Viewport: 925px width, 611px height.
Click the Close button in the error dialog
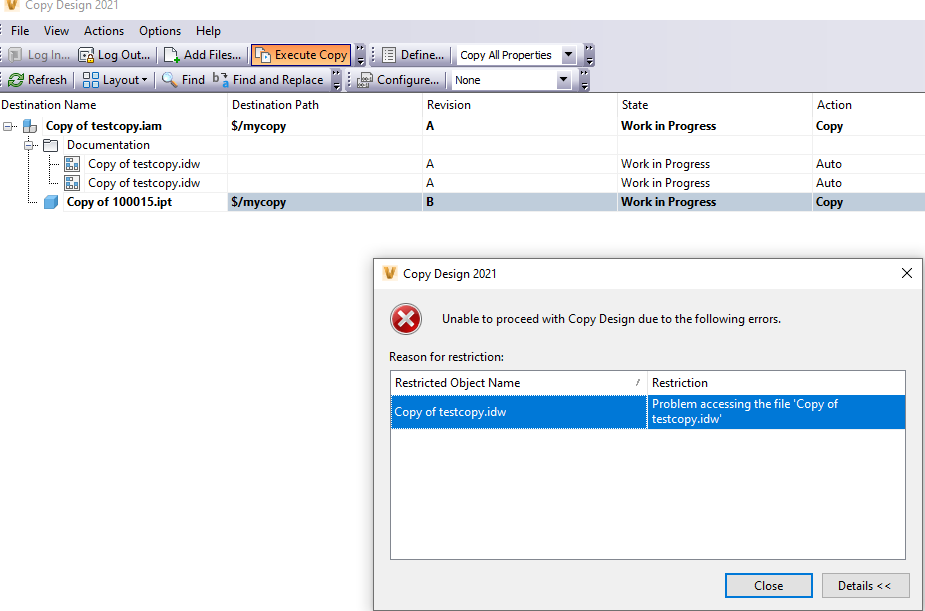pyautogui.click(x=768, y=585)
